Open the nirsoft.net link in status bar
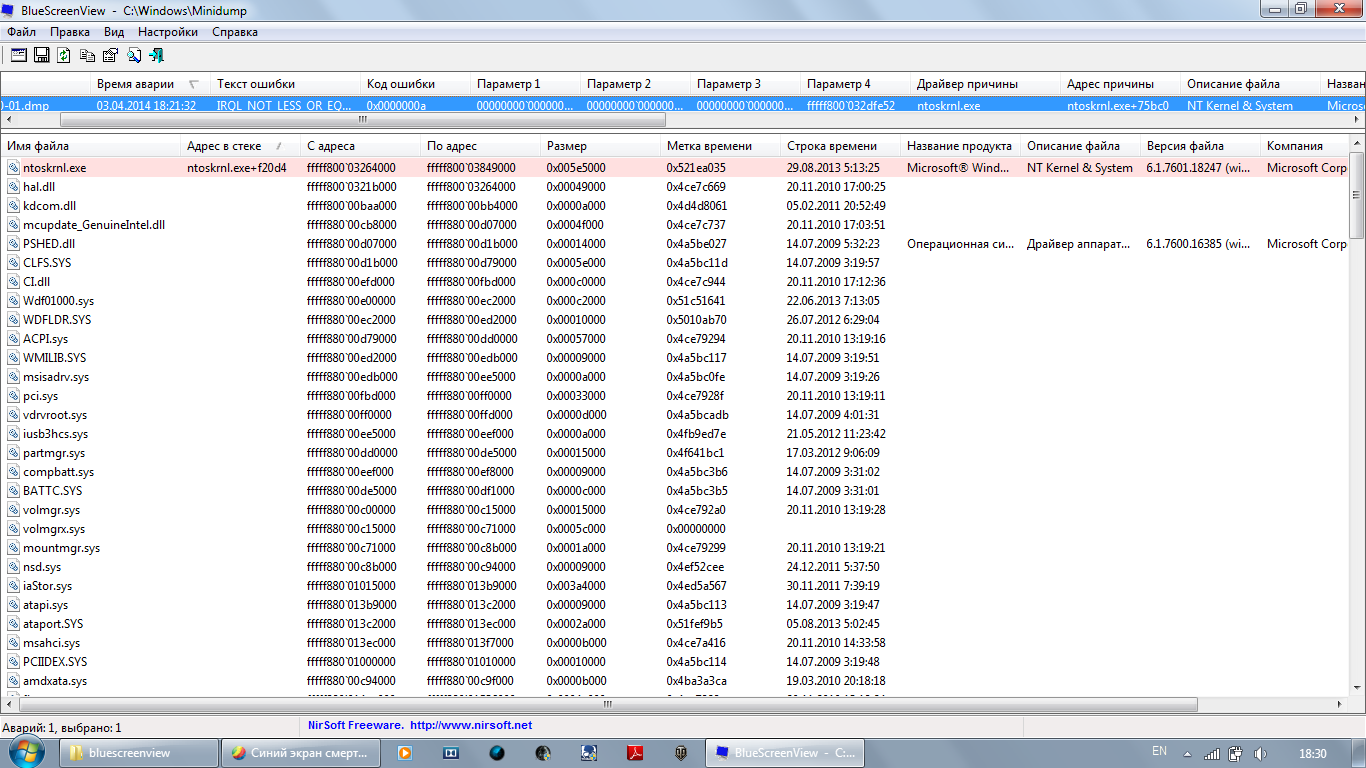This screenshot has height=768, width=1366. pyautogui.click(x=470, y=725)
